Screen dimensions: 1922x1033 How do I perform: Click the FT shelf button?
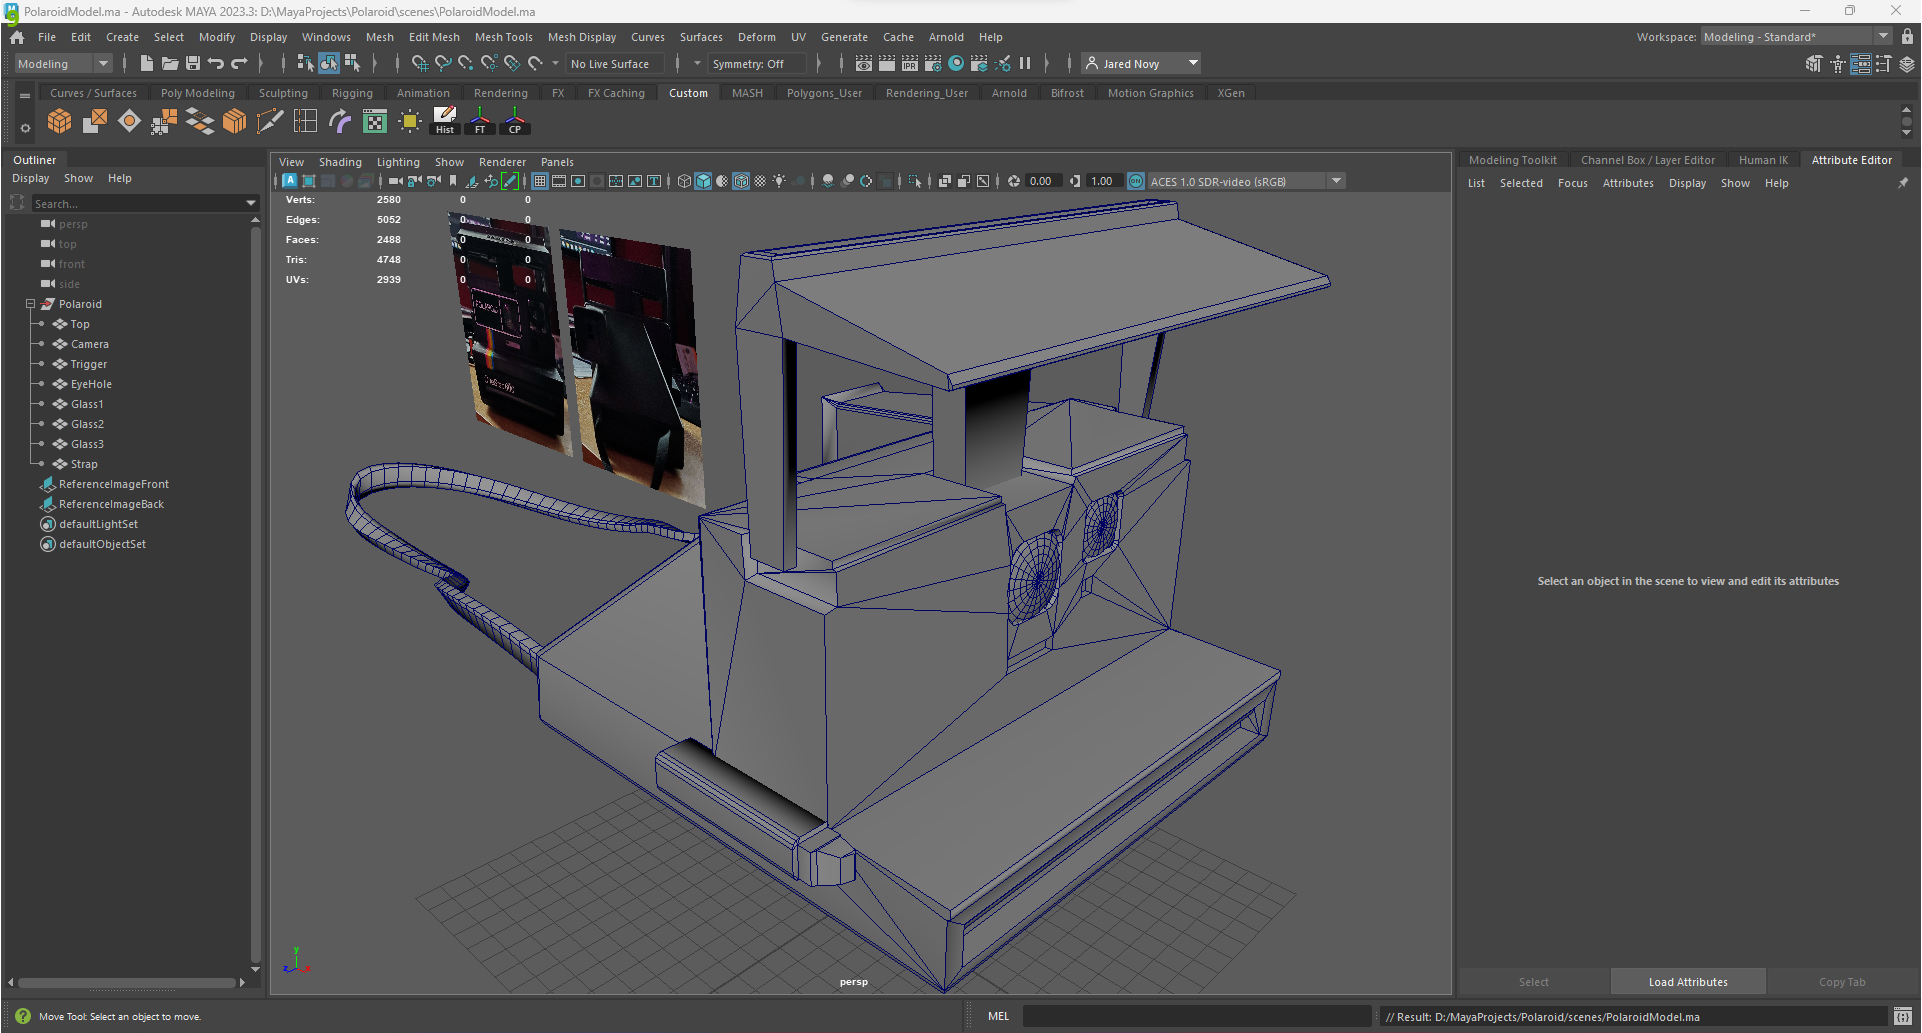[480, 122]
